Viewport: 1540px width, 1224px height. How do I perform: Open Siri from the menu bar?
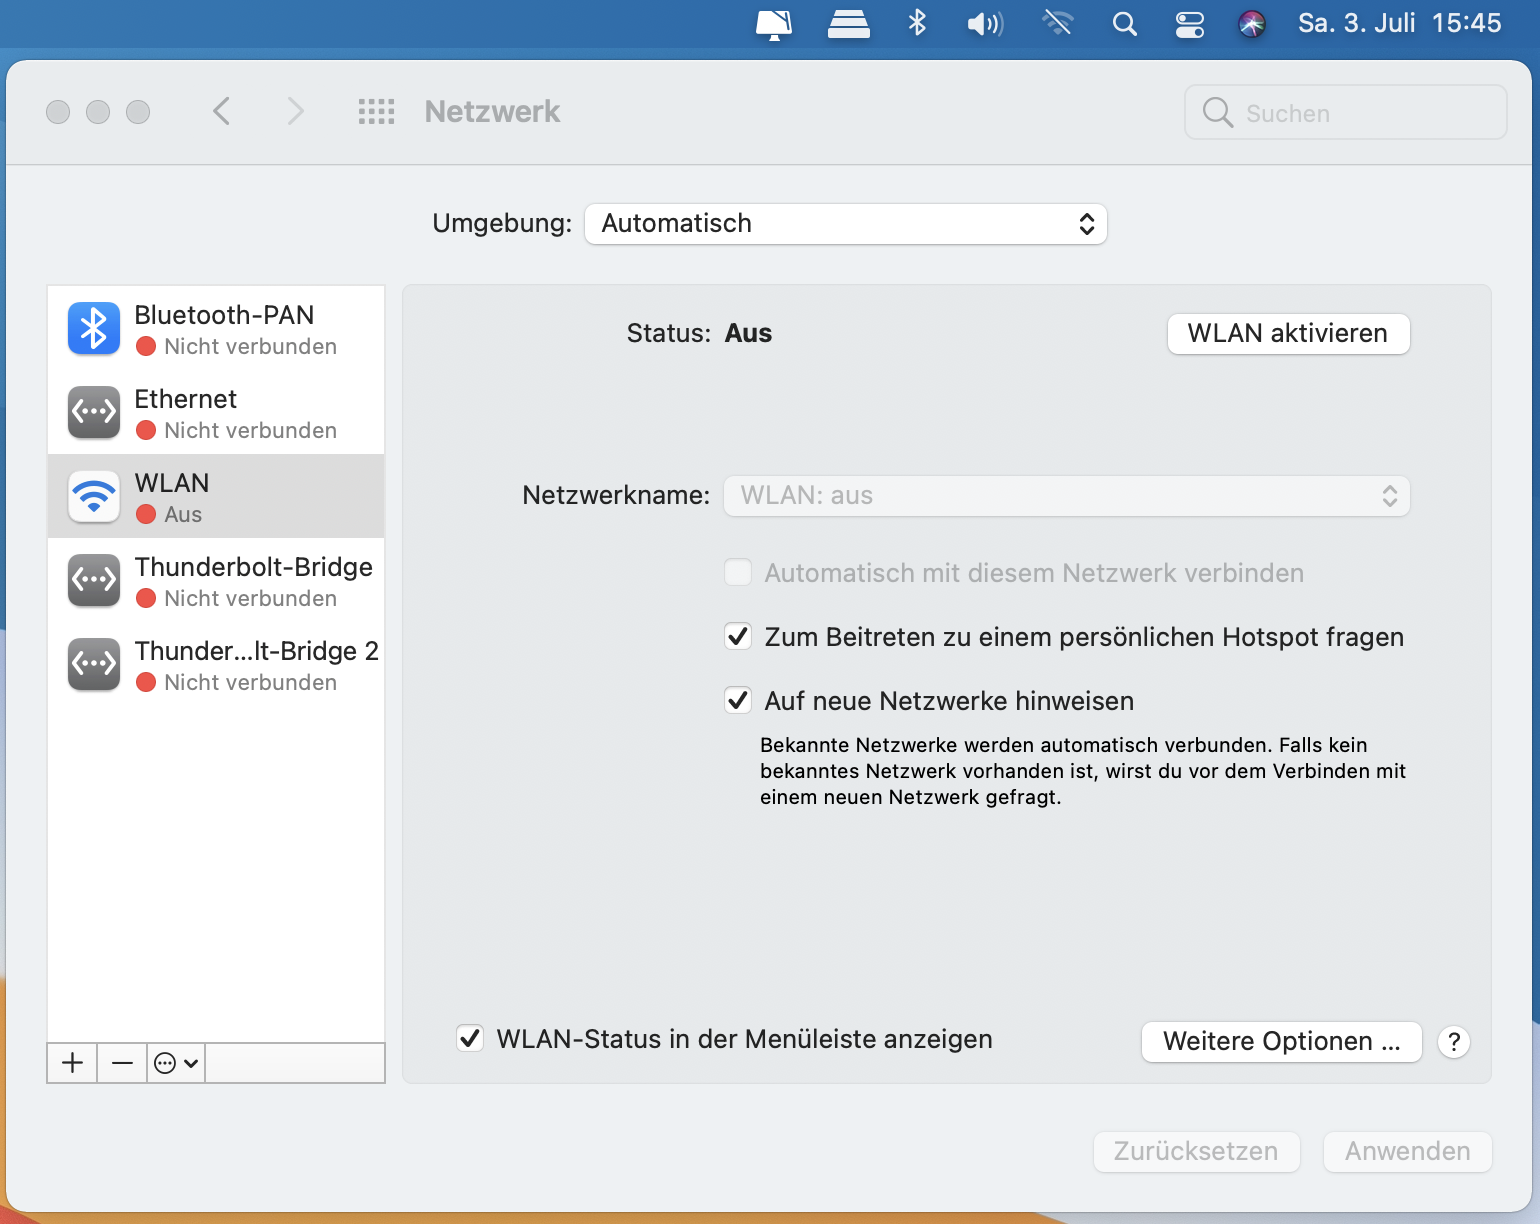pos(1251,24)
